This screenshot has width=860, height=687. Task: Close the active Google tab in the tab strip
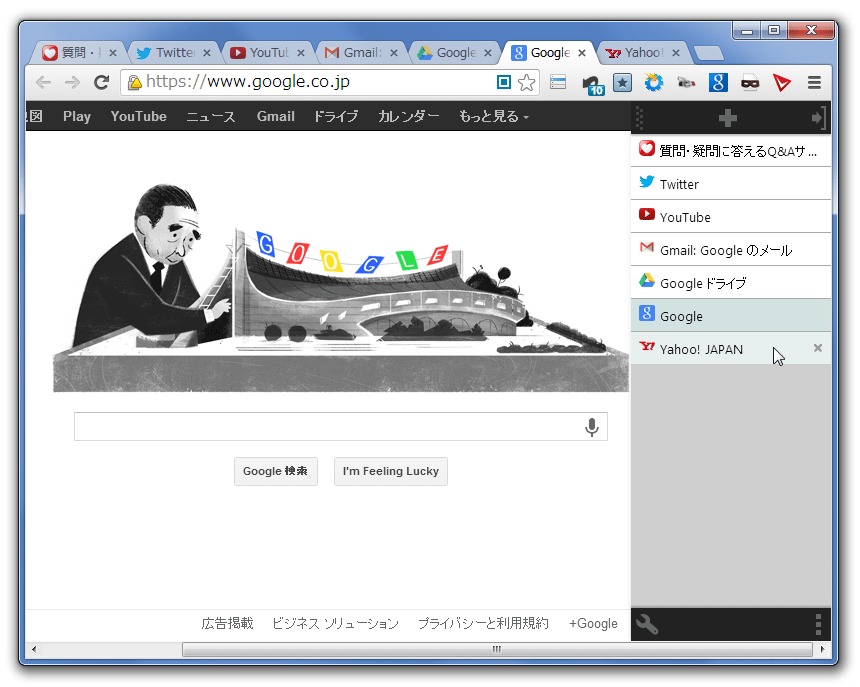tap(582, 53)
